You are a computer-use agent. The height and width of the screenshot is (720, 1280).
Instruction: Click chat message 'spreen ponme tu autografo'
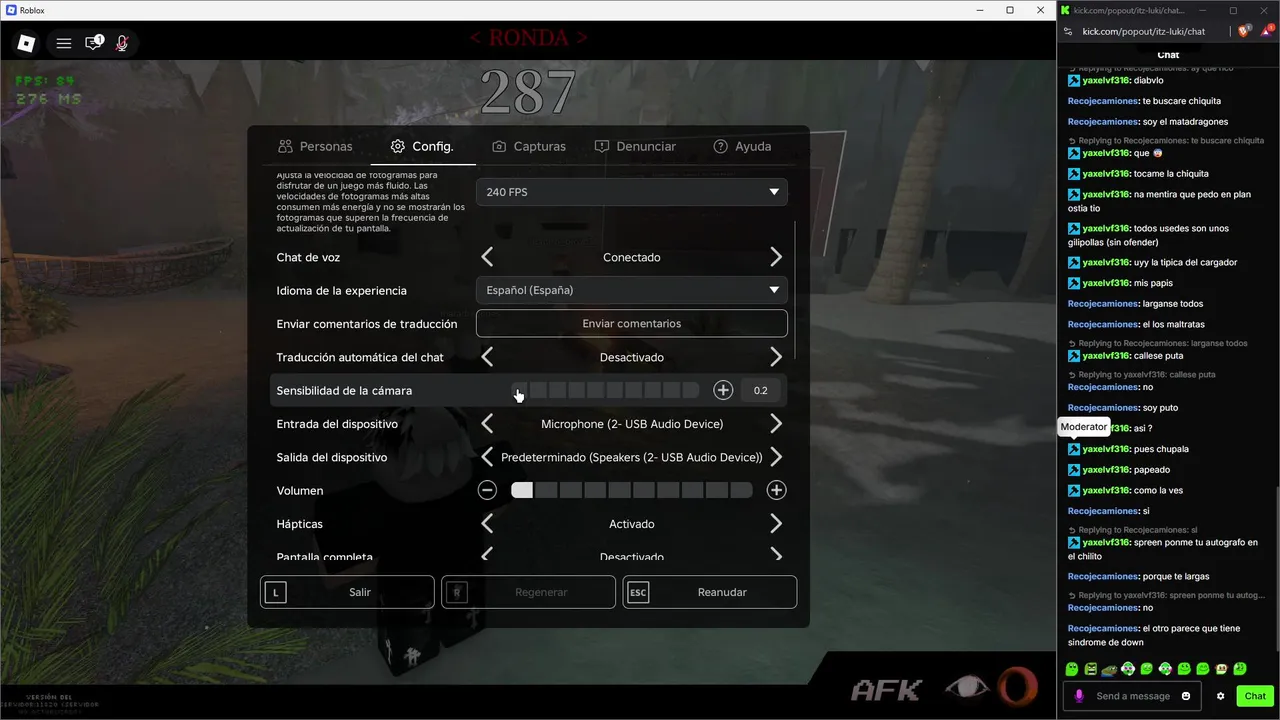(x=1163, y=549)
